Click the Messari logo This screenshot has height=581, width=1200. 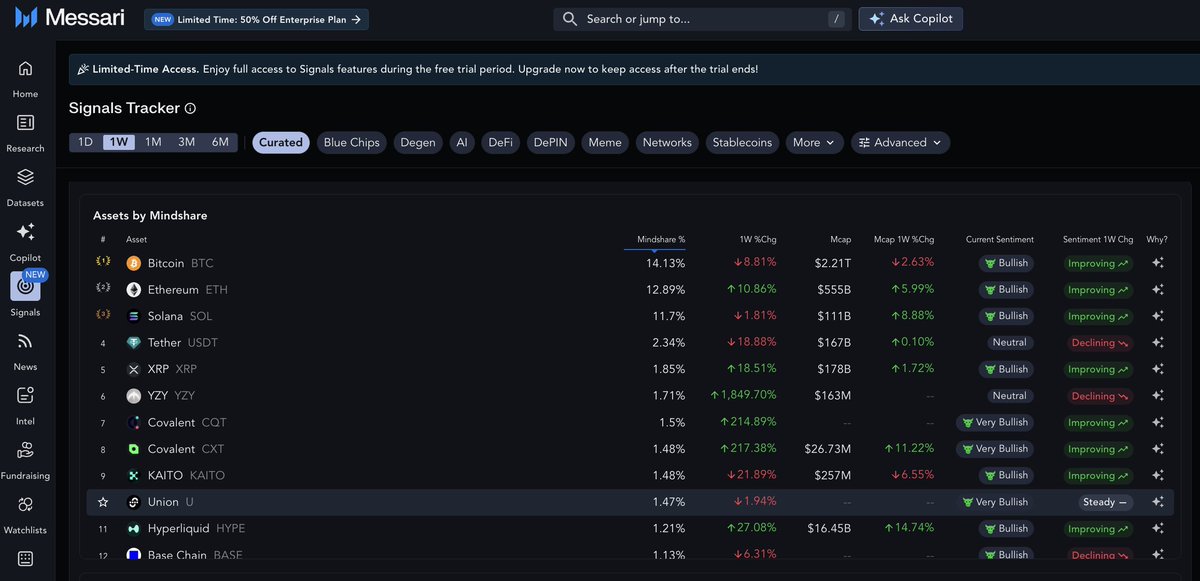69,18
